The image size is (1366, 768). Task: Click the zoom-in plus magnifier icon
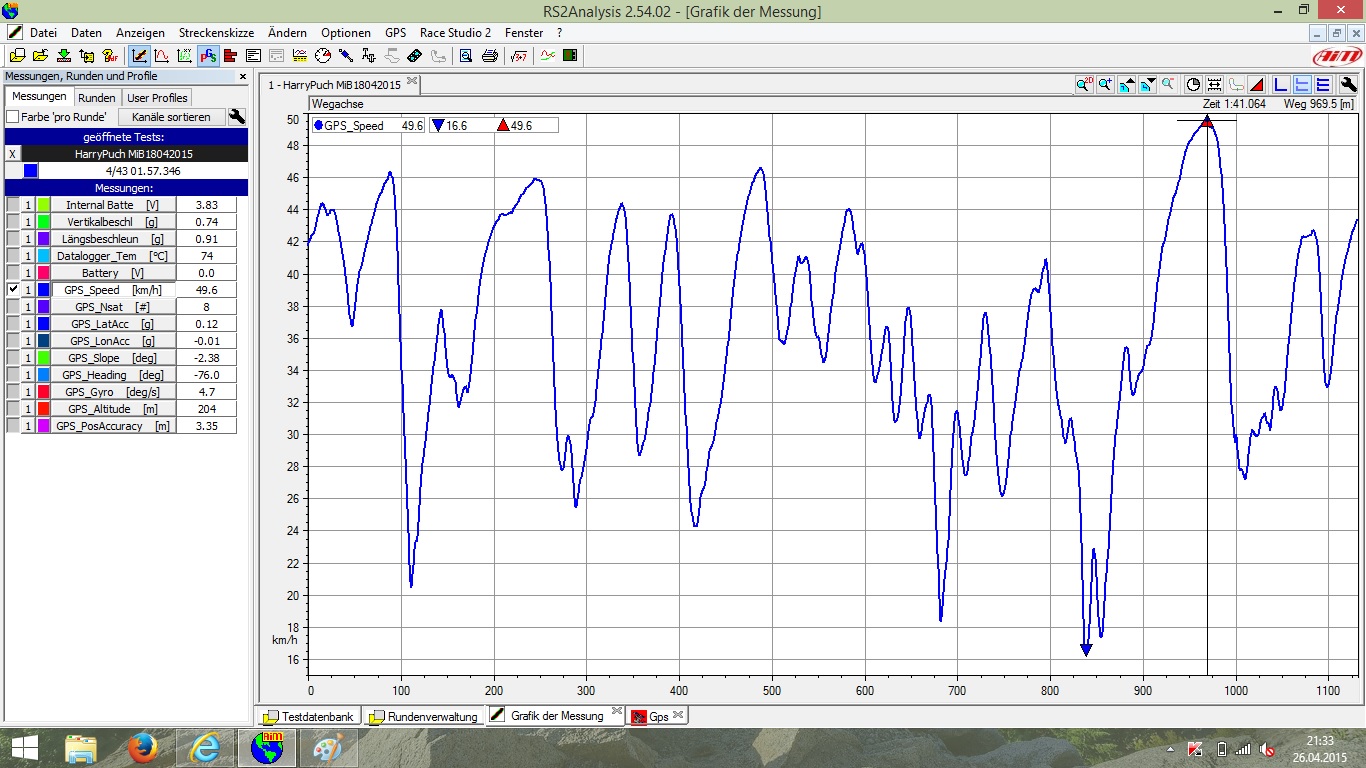[1105, 85]
